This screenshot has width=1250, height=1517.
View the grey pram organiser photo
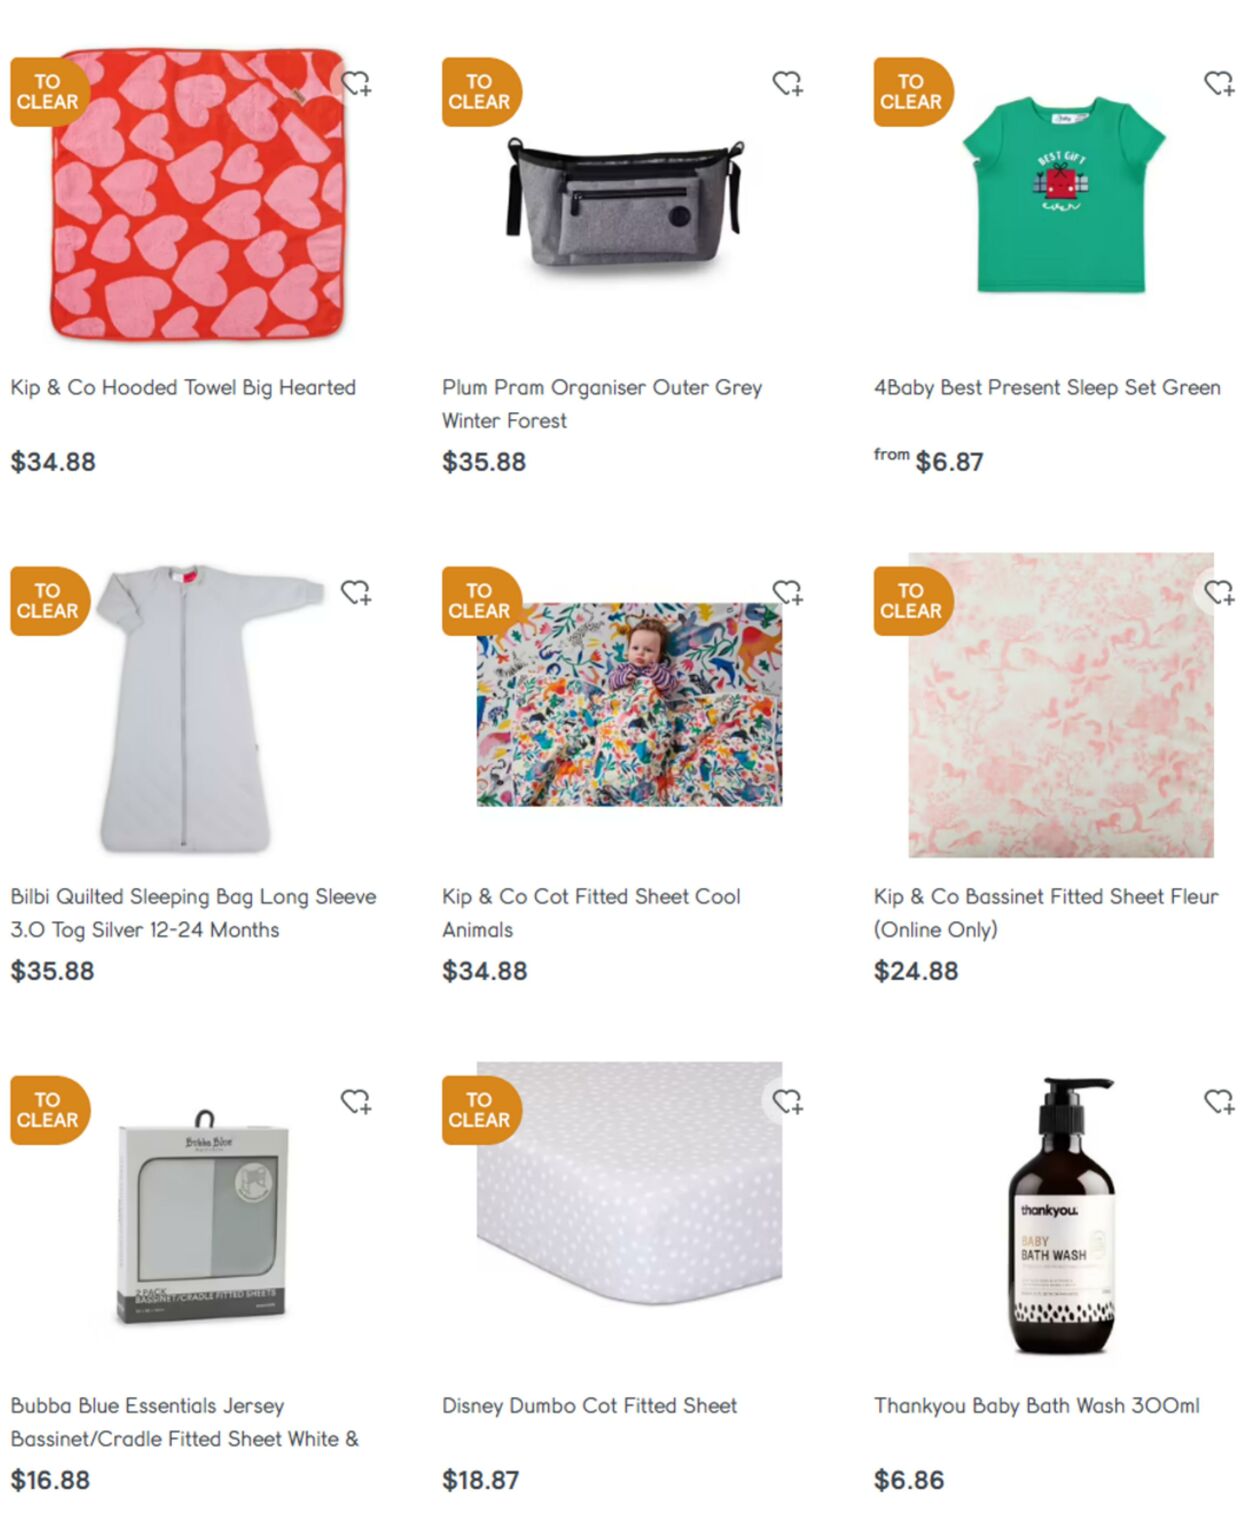(x=626, y=202)
